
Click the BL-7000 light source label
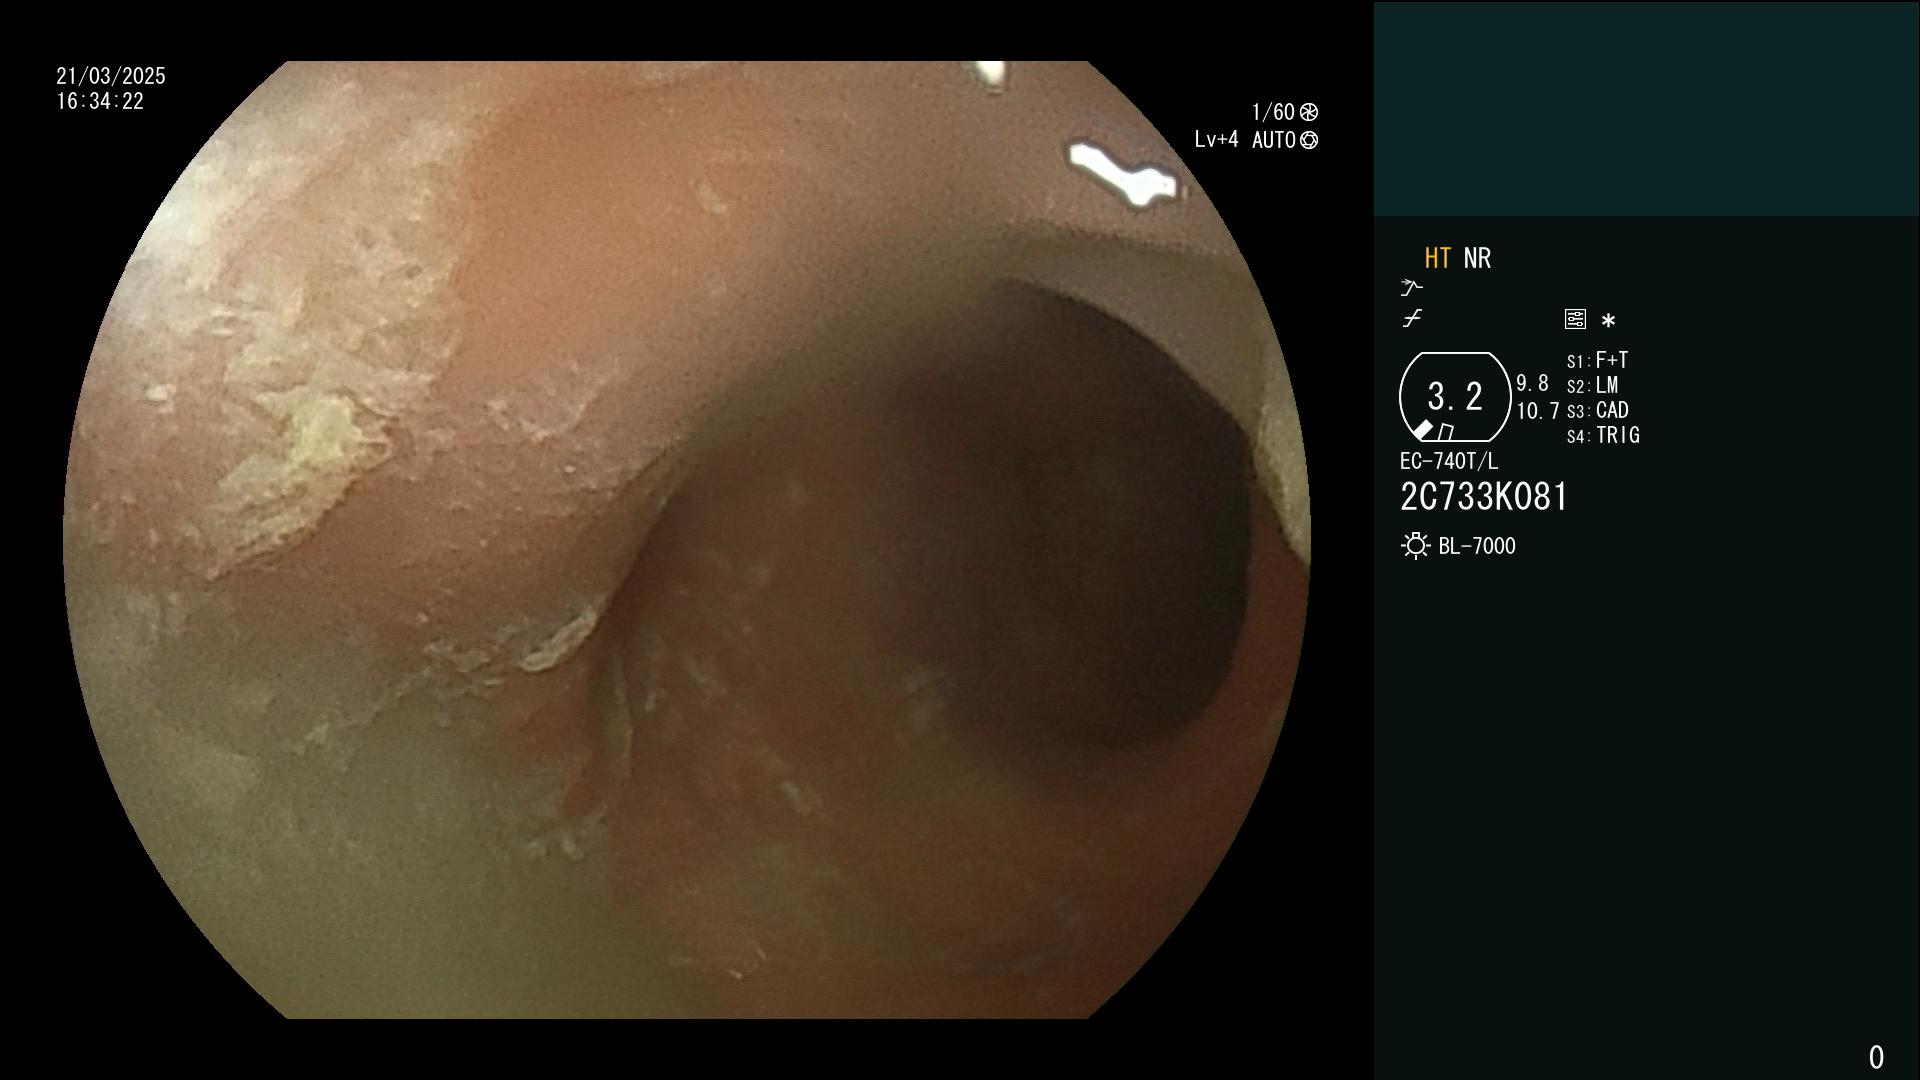coord(1477,546)
